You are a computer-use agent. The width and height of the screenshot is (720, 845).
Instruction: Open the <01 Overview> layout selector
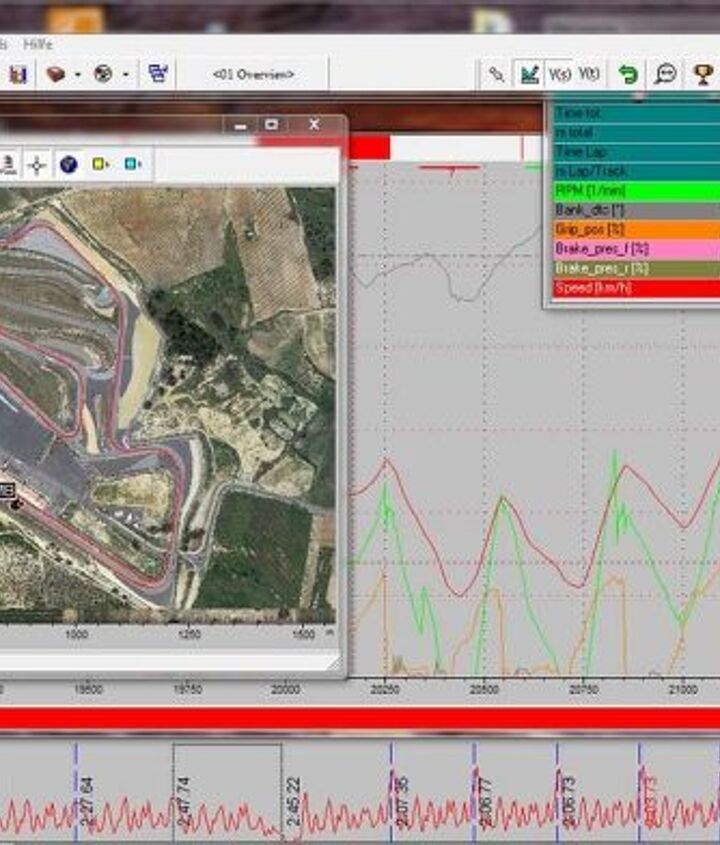[x=253, y=75]
